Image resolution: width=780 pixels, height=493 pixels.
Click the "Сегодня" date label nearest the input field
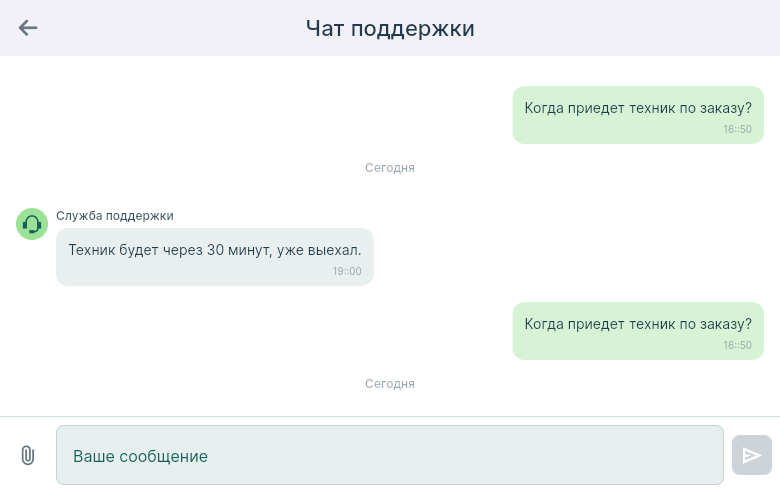click(390, 384)
